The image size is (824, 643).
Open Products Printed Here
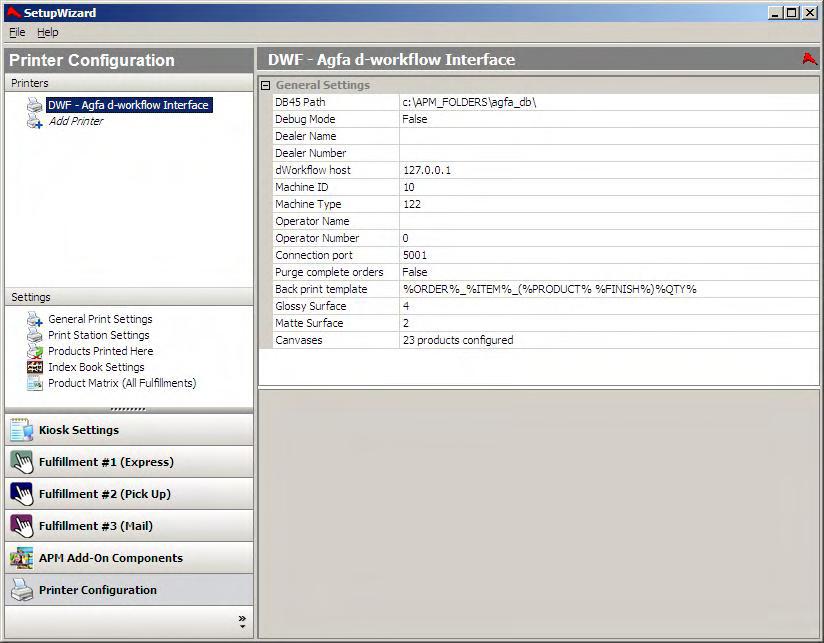click(x=101, y=351)
